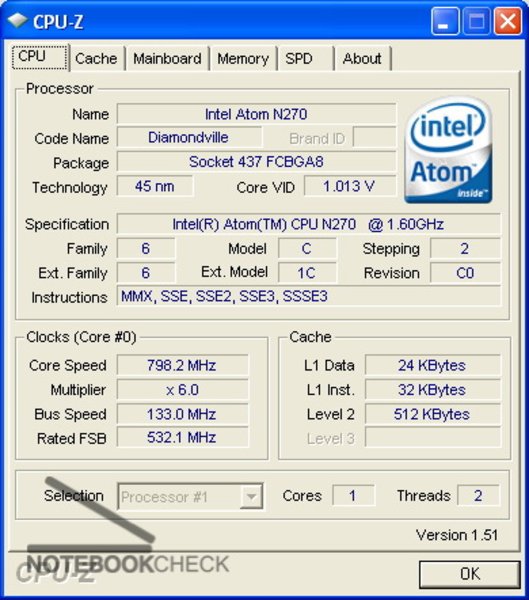Minimize the CPU-Z window
The image size is (529, 600).
(x=445, y=21)
